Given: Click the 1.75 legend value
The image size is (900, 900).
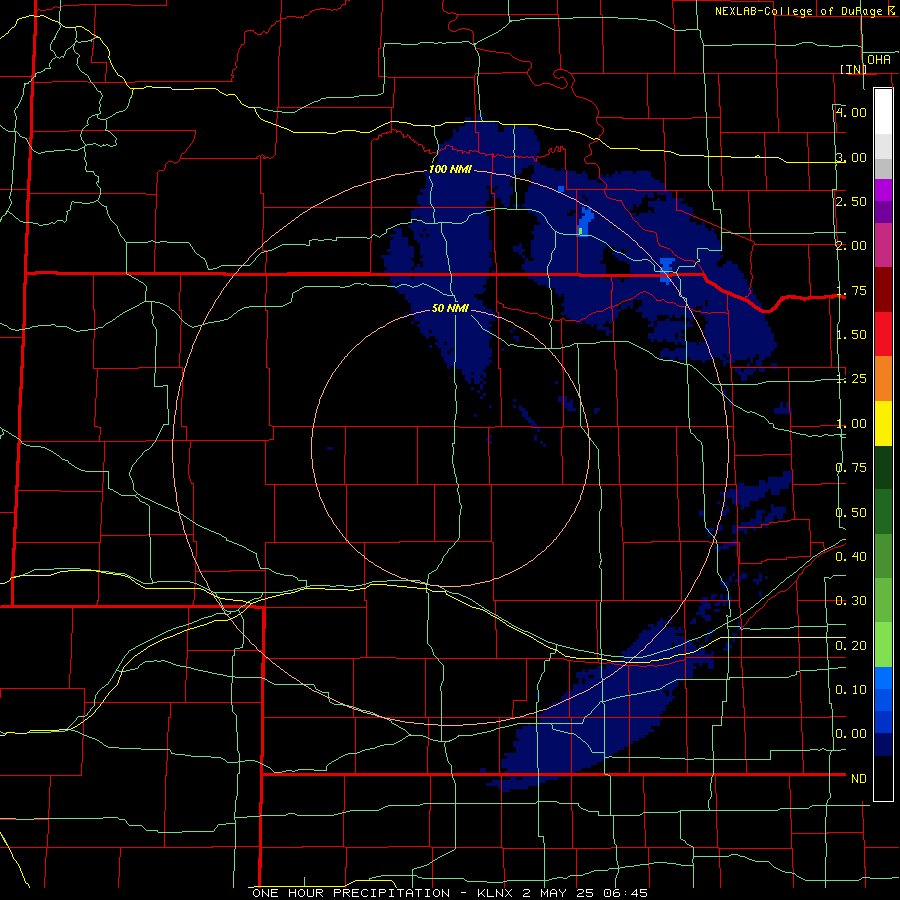Looking at the screenshot, I should (851, 290).
